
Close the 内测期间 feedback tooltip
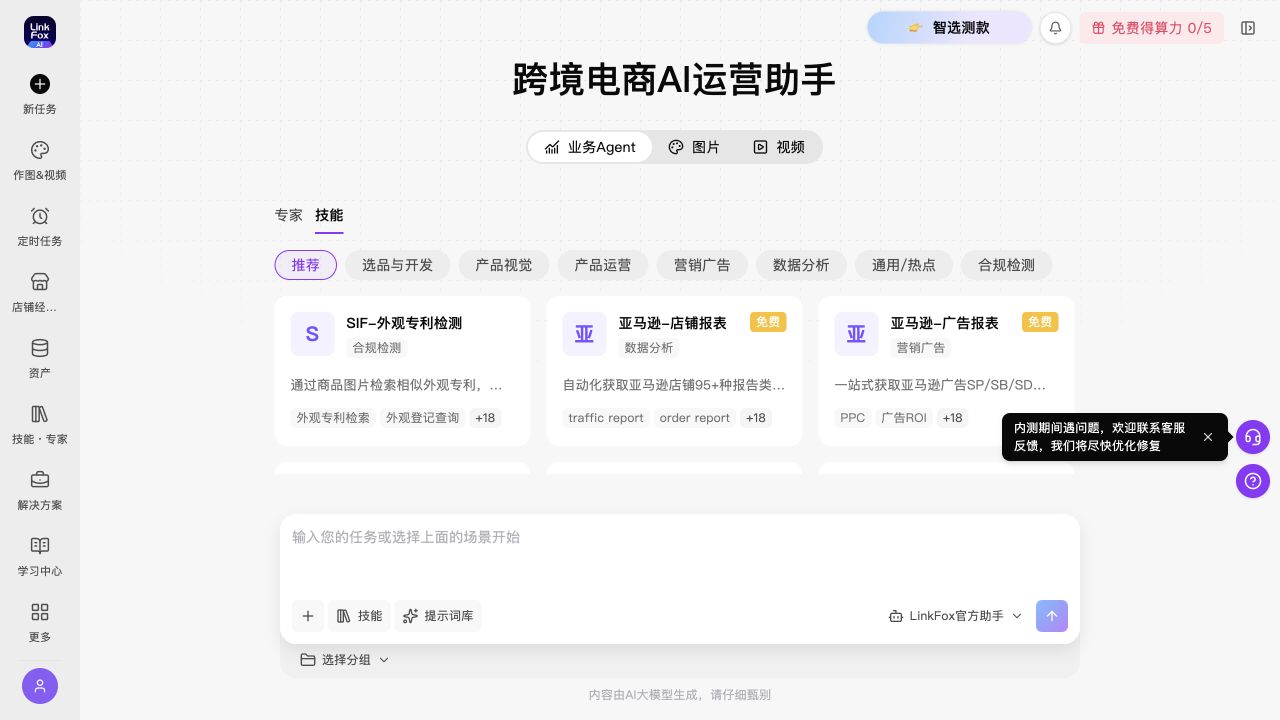(1208, 437)
